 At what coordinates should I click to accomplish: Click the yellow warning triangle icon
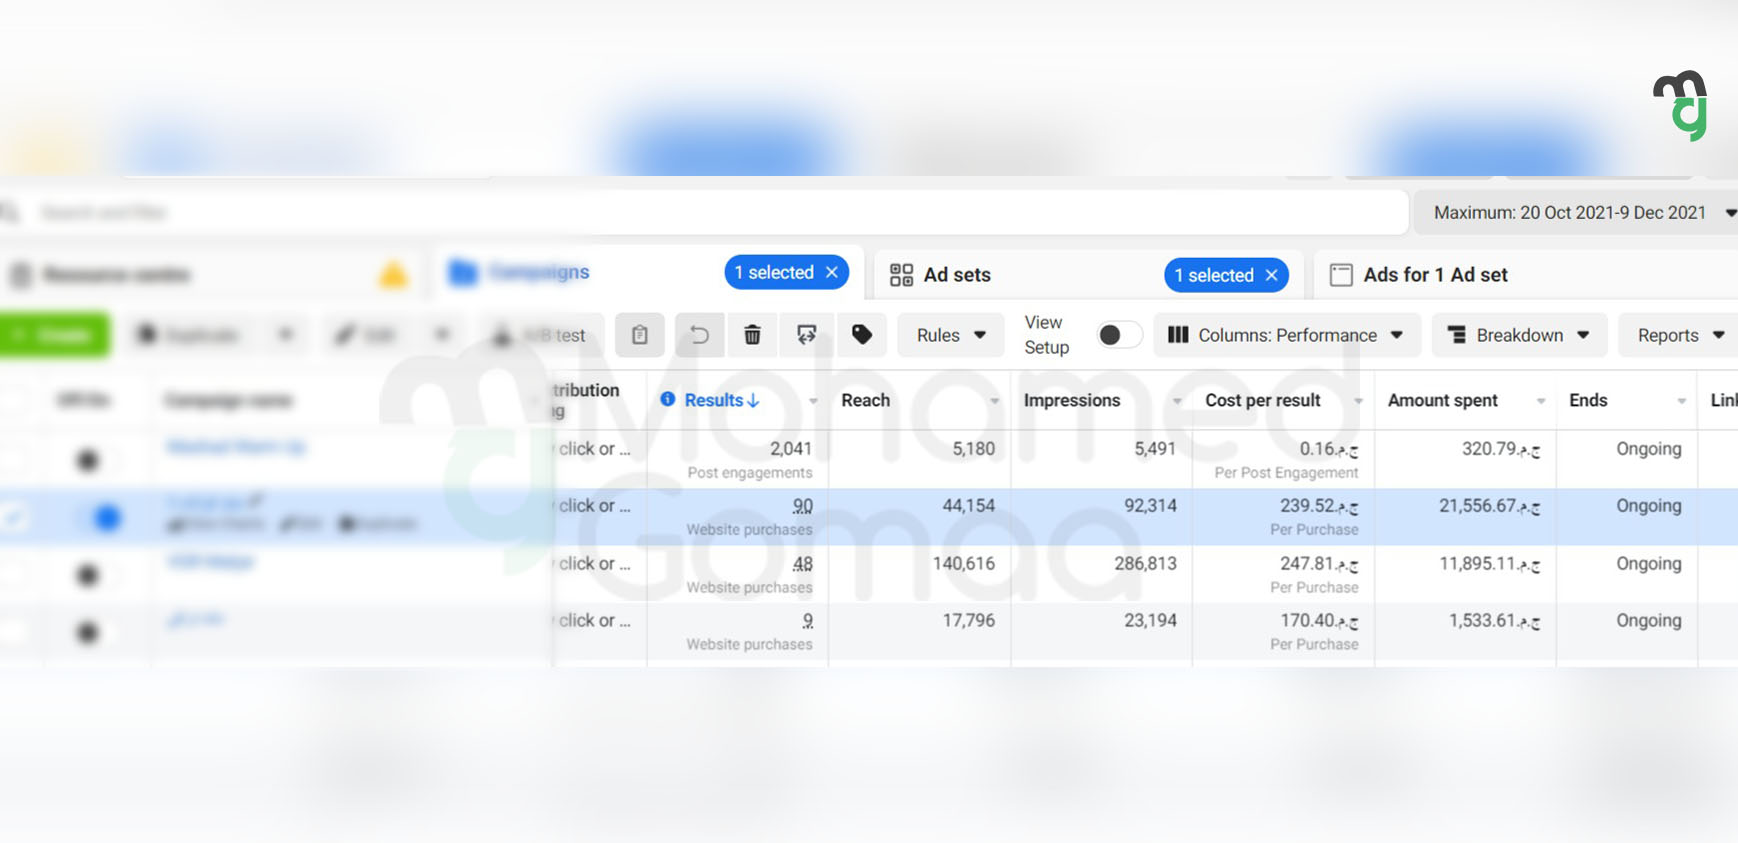pos(393,275)
